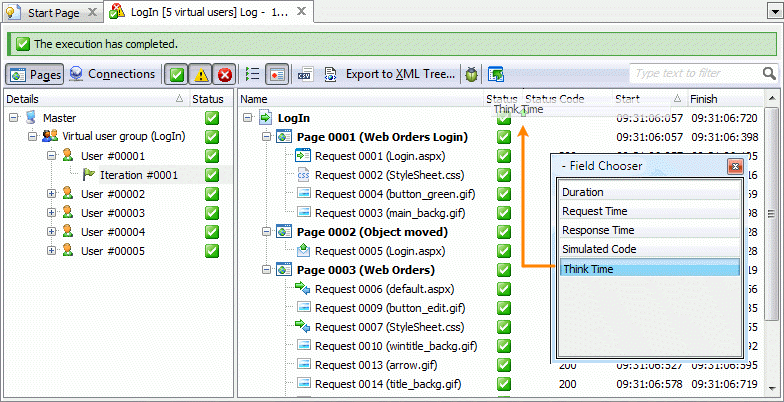Viewport: 784px width, 402px height.
Task: Select Response Time in Field Chooser
Action: [650, 230]
